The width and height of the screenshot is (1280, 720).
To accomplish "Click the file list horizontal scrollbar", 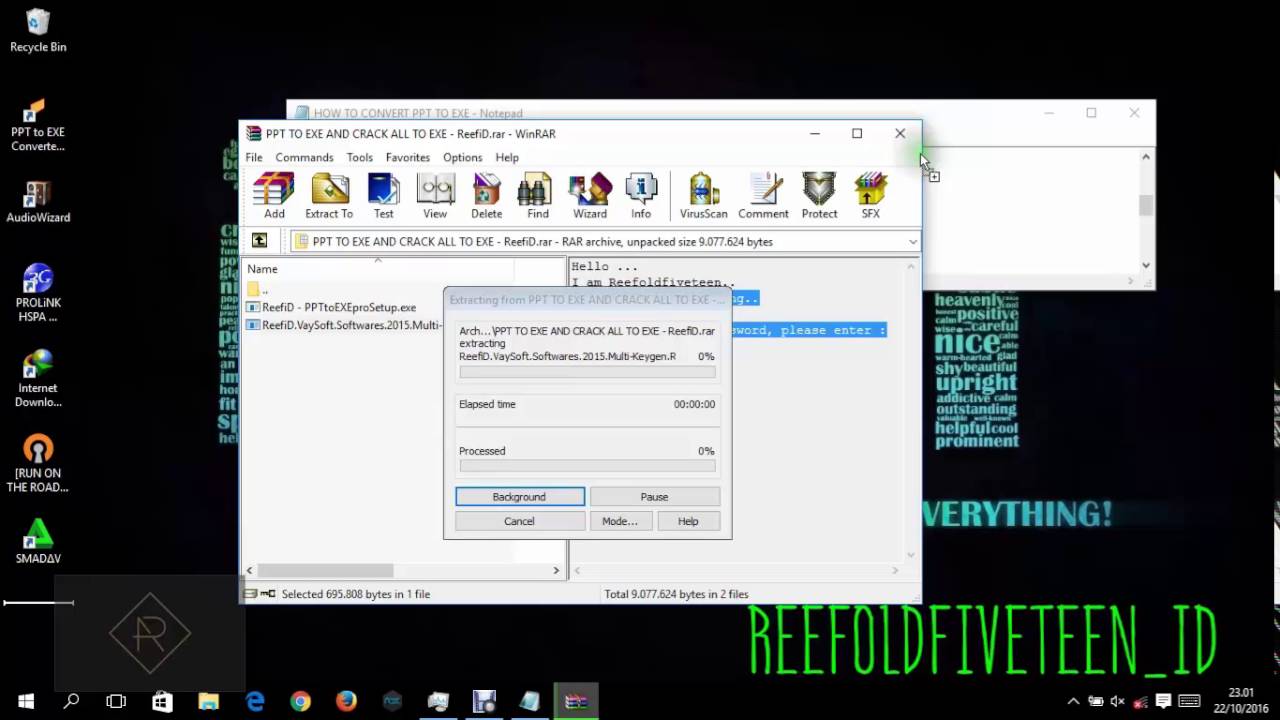I will [x=325, y=570].
